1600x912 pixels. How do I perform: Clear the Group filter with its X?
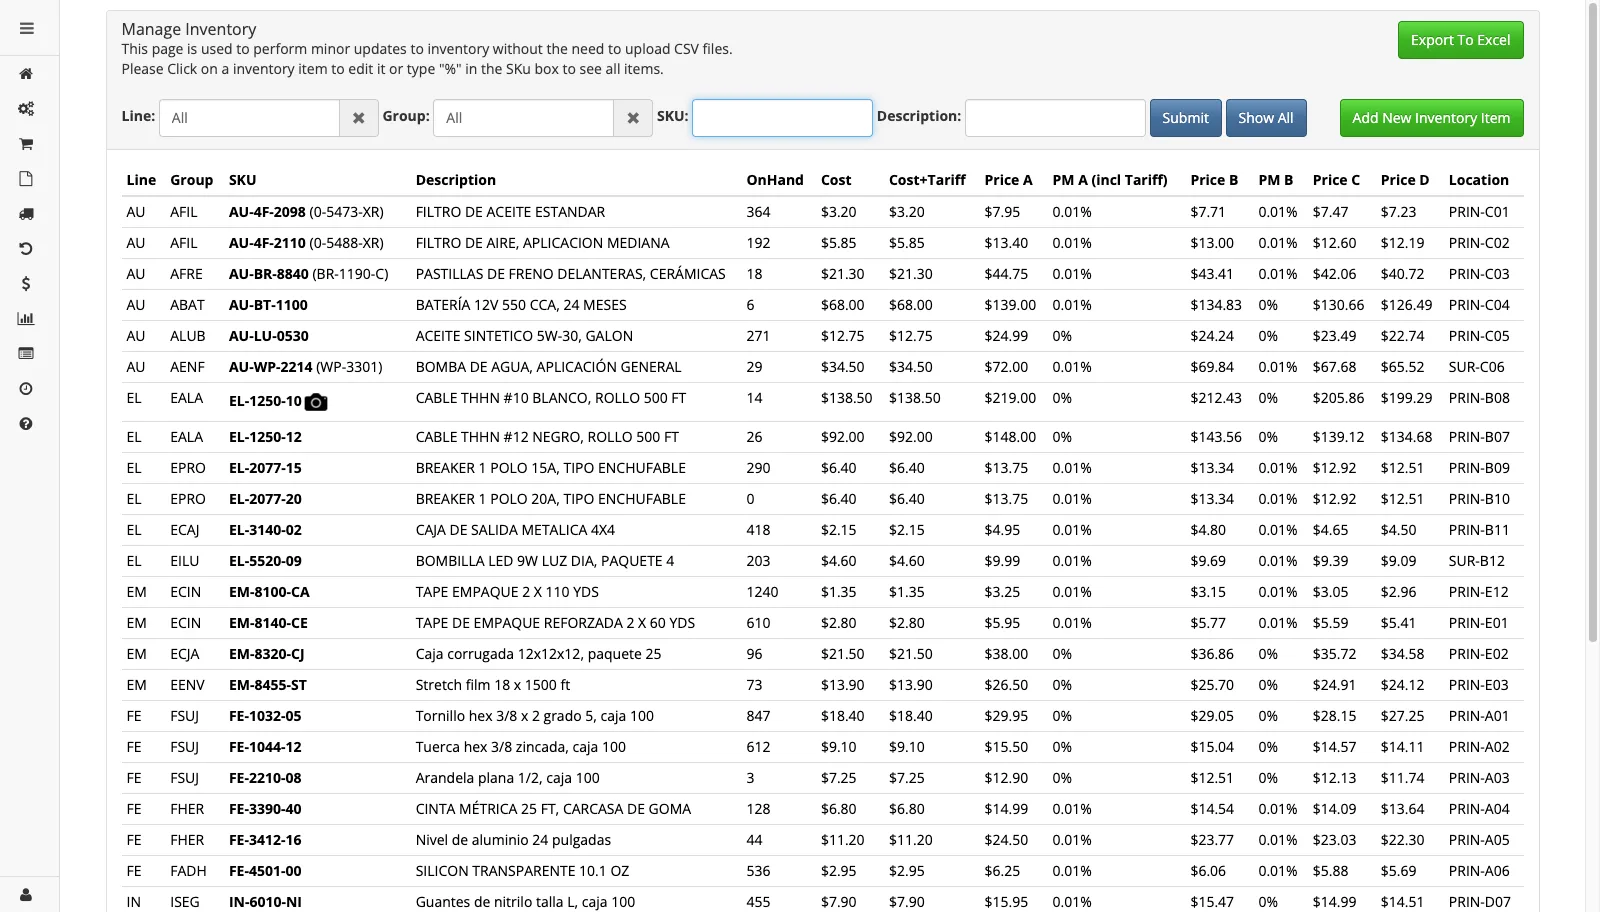[633, 118]
